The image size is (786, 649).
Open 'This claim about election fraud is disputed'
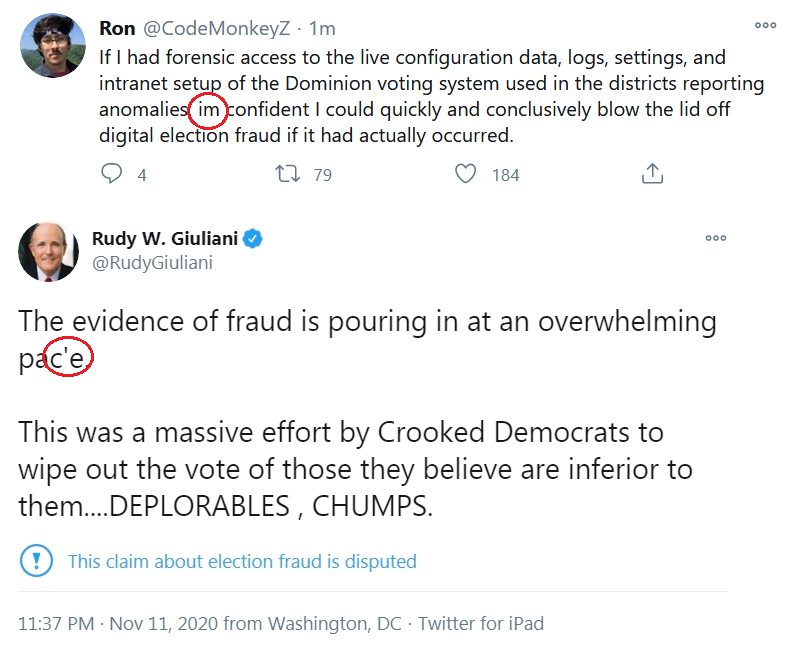pyautogui.click(x=242, y=561)
